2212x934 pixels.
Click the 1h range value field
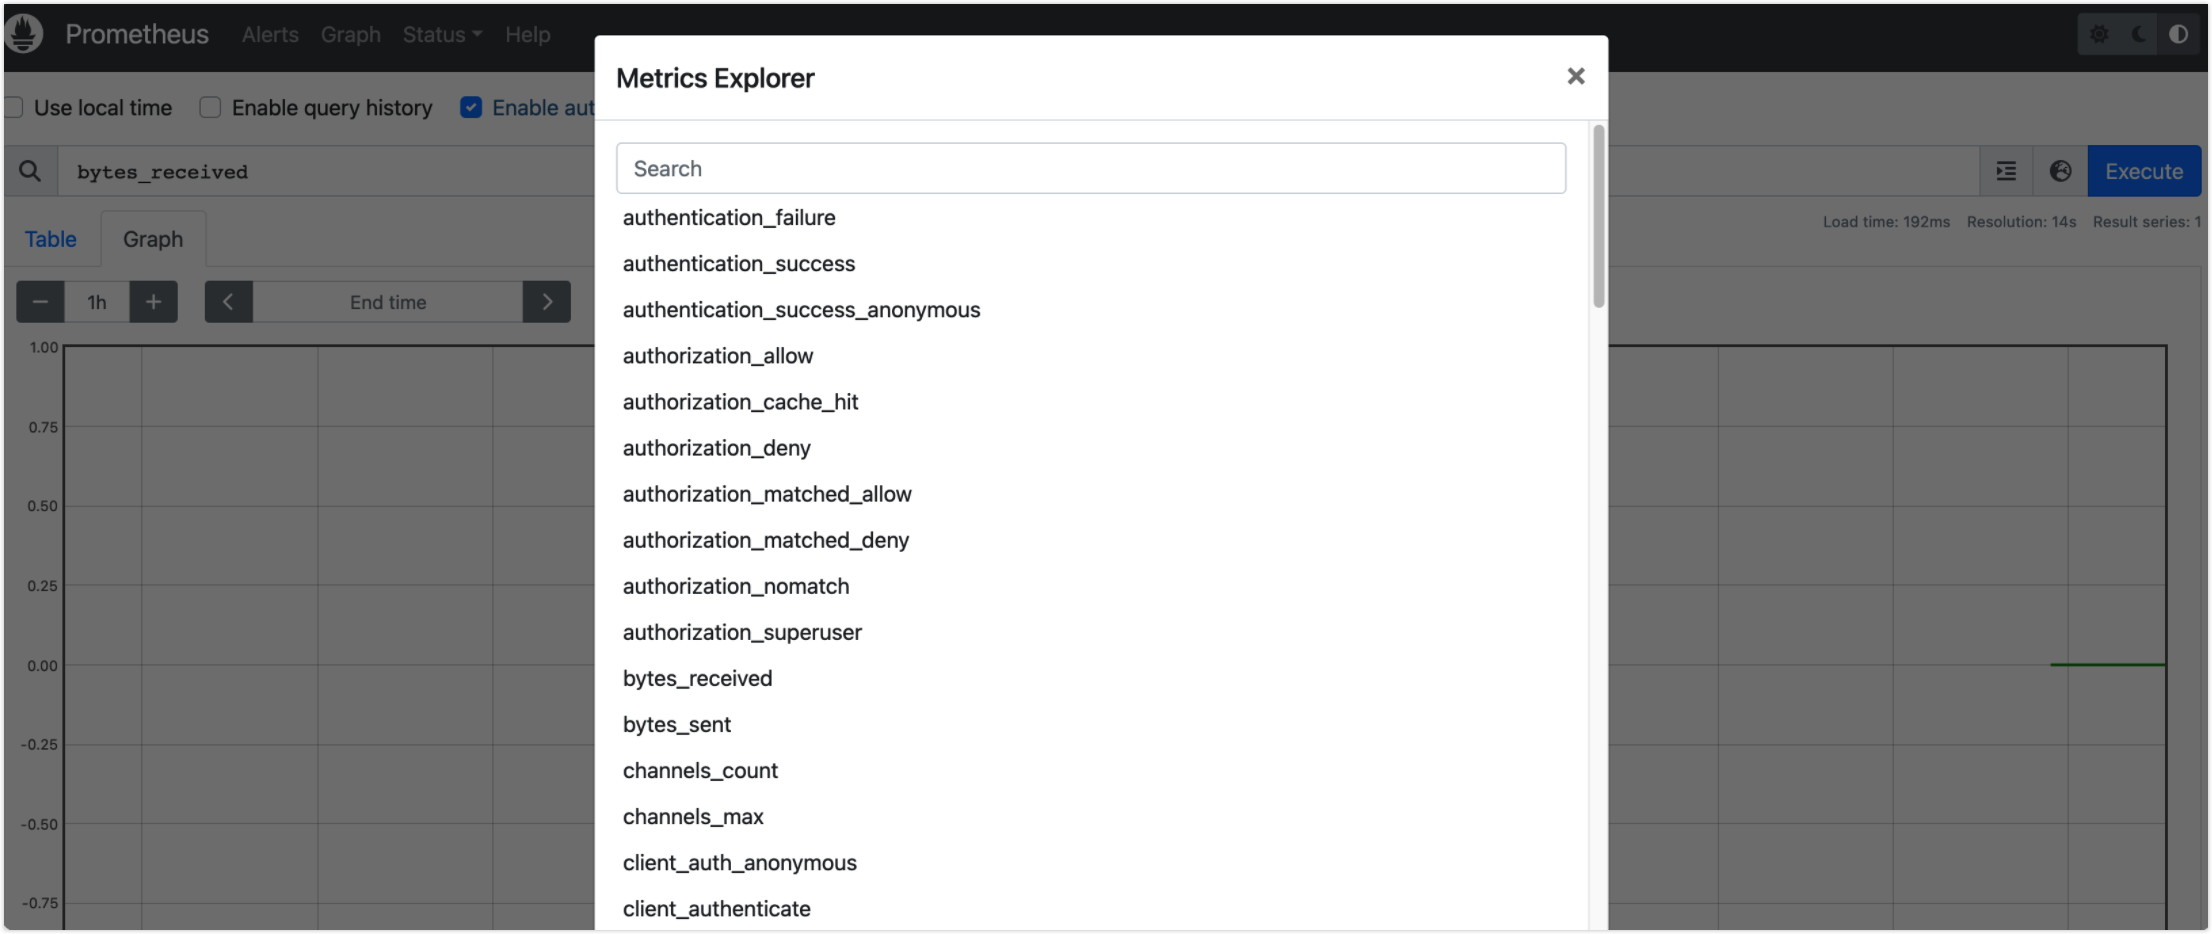[97, 302]
